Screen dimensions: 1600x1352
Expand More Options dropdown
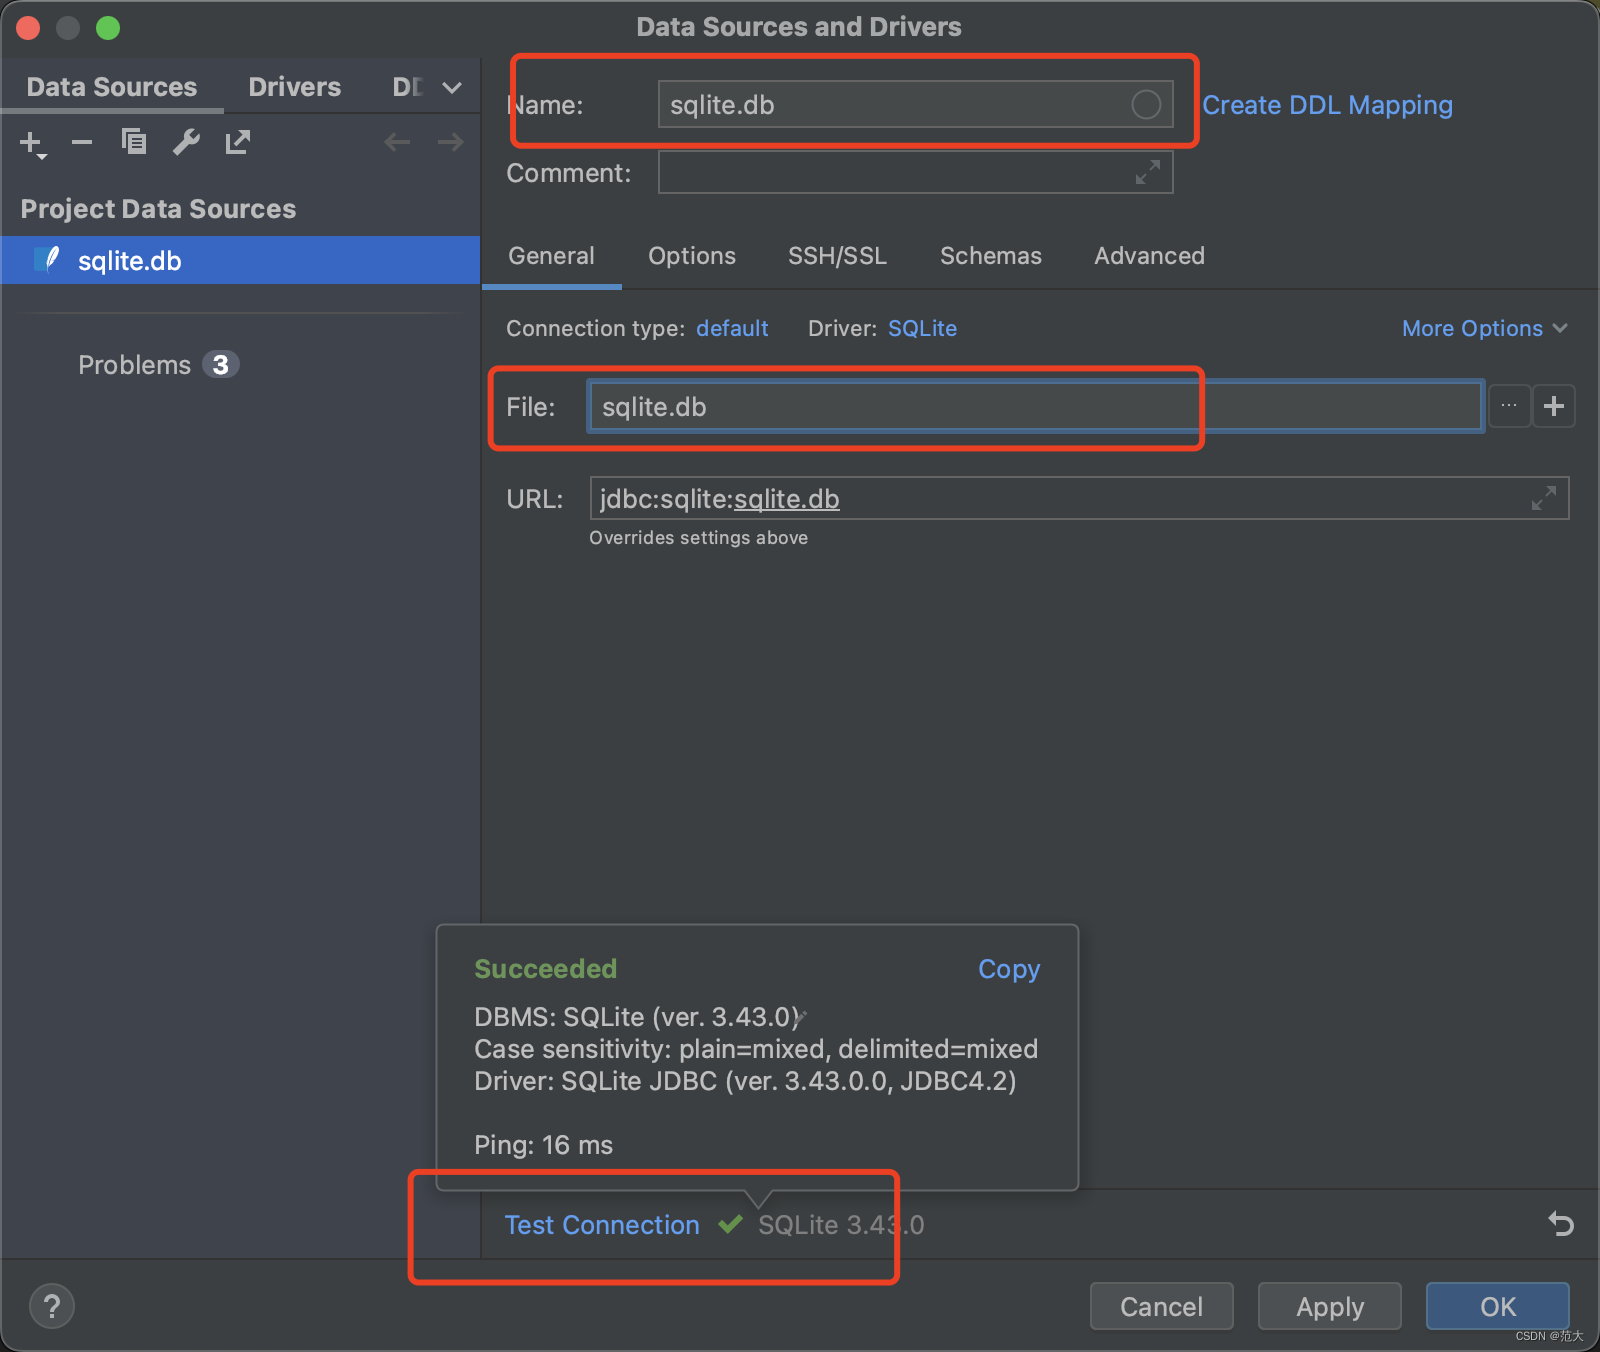(1484, 328)
